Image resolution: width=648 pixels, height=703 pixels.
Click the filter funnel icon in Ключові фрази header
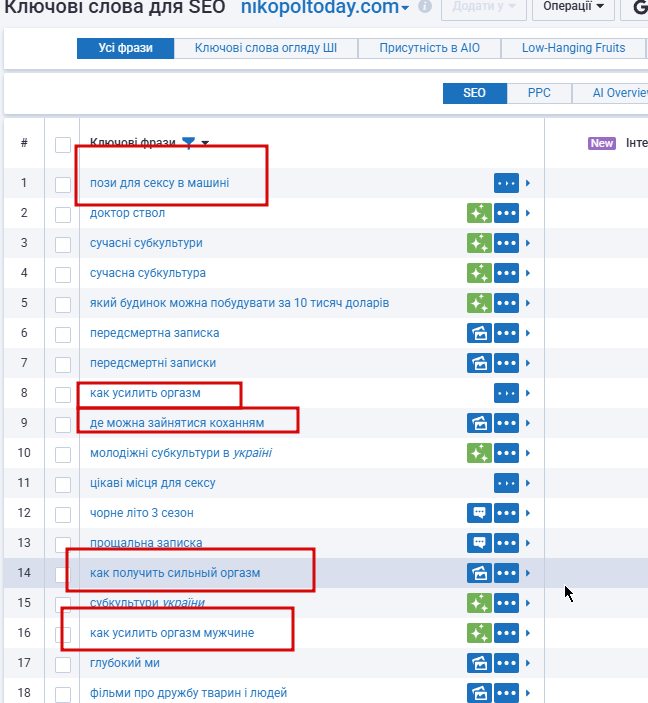(x=189, y=143)
